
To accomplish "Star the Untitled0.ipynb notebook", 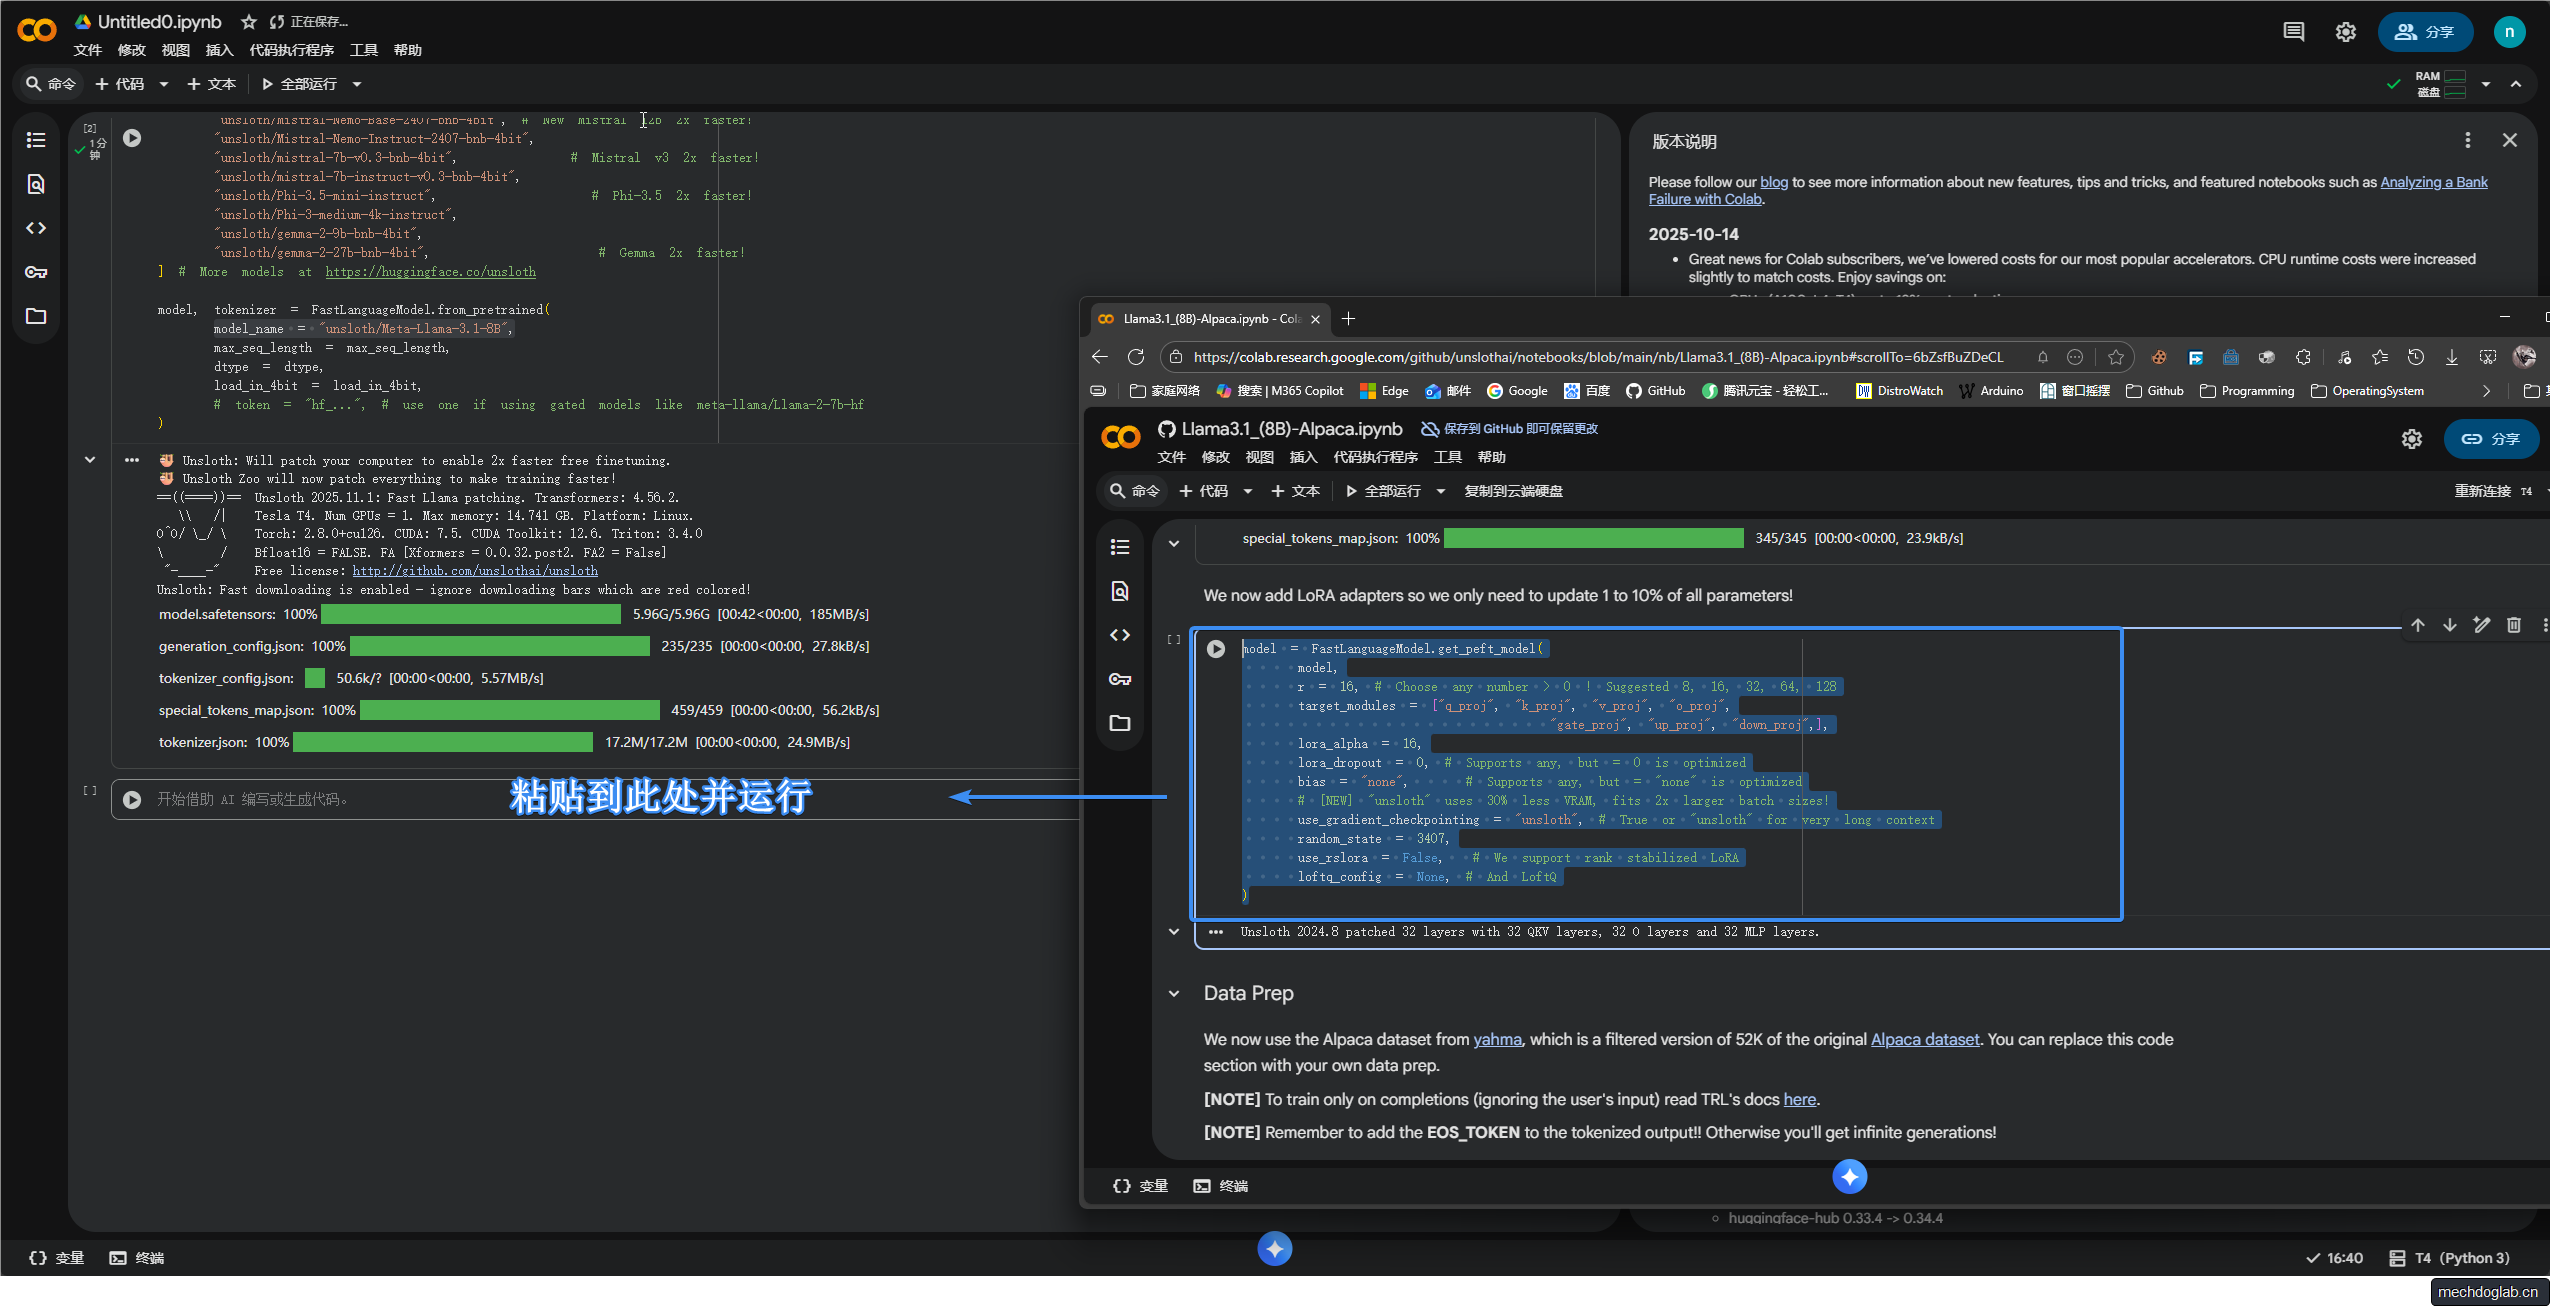I will [249, 22].
